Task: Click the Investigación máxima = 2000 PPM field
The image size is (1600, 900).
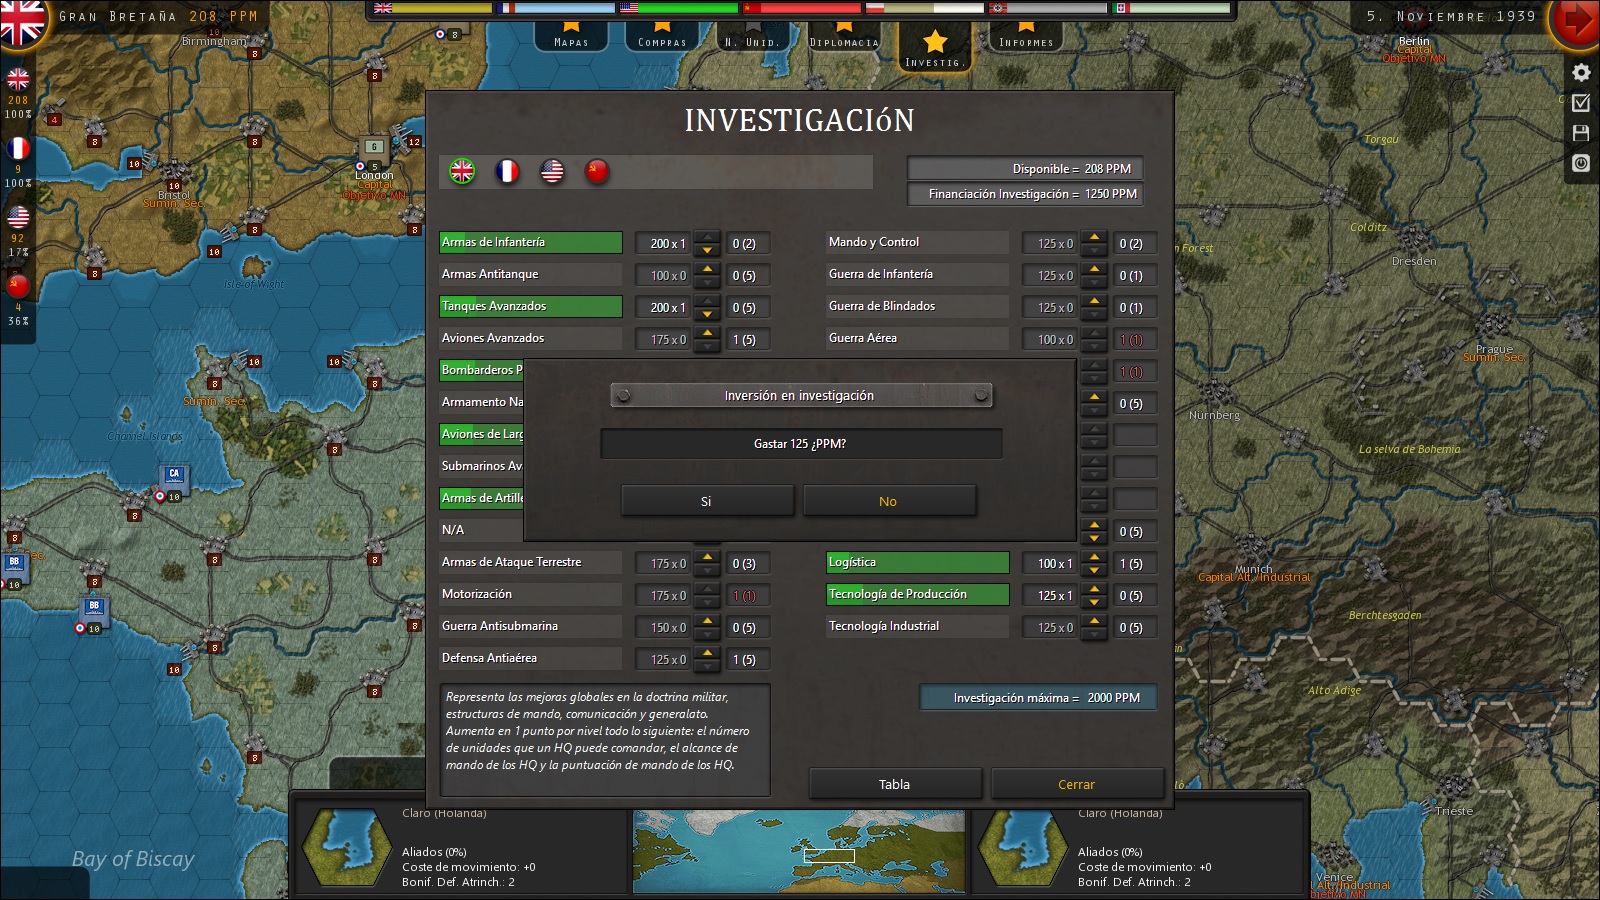Action: (x=1038, y=698)
